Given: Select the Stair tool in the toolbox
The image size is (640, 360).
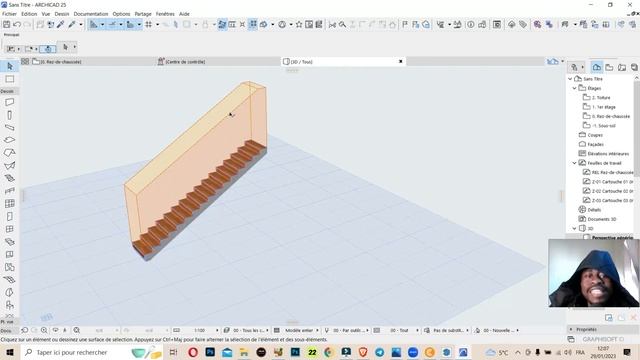Looking at the screenshot, I should (9, 178).
